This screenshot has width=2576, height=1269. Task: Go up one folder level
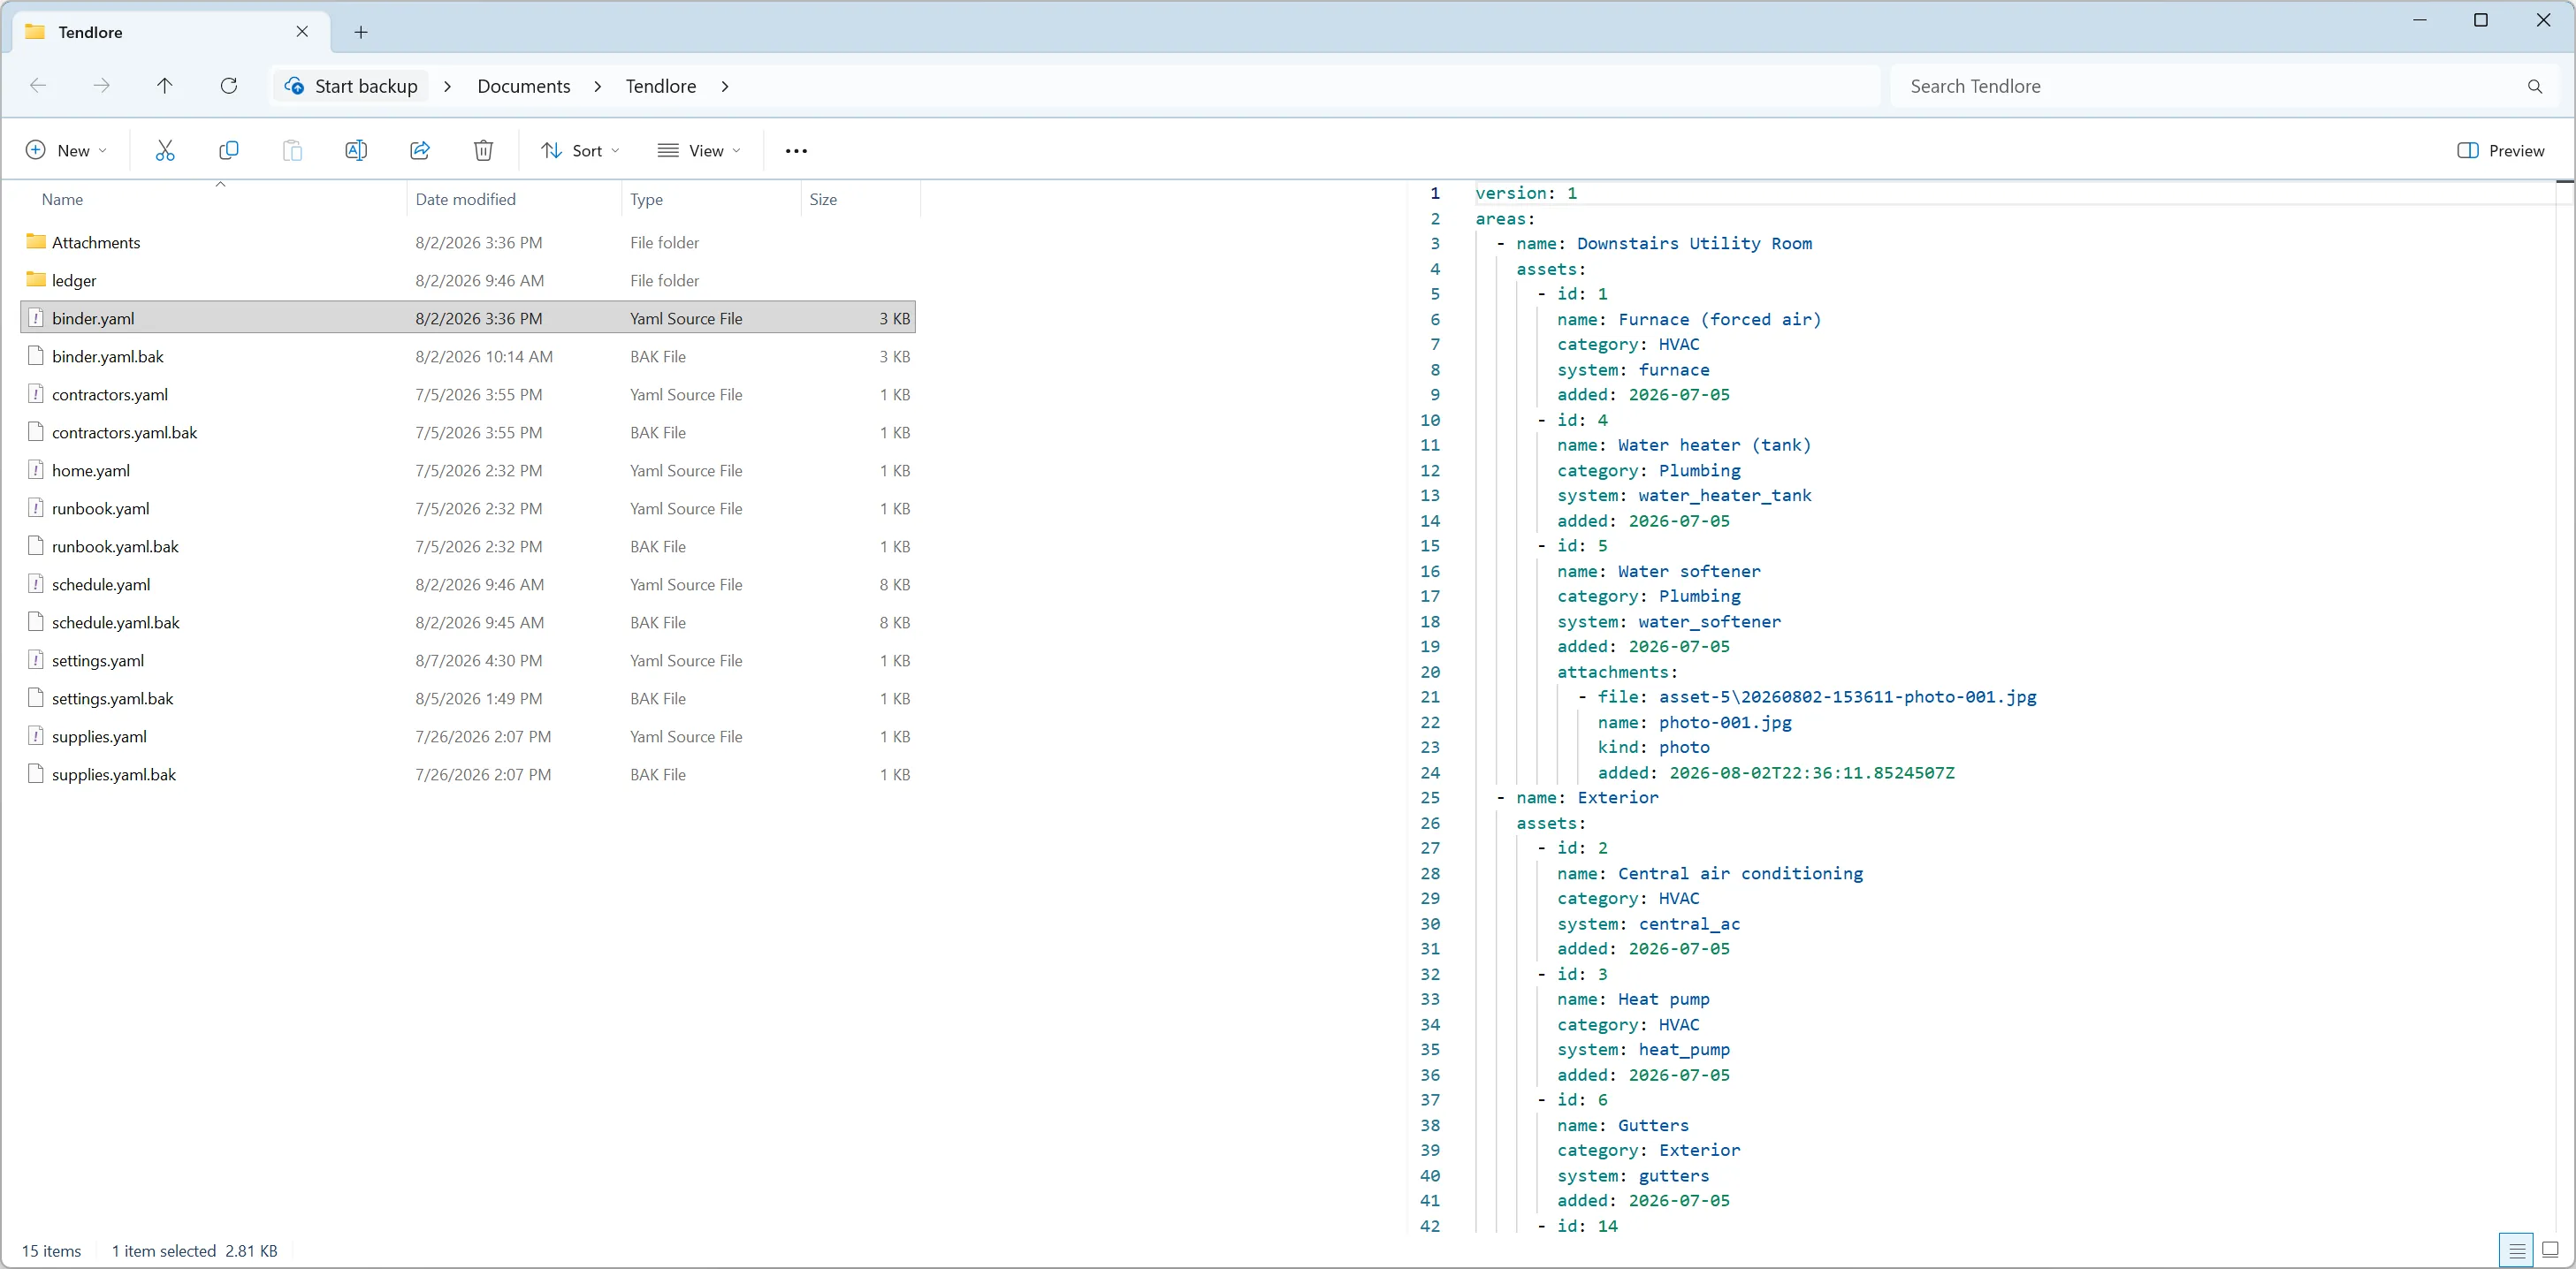tap(165, 86)
